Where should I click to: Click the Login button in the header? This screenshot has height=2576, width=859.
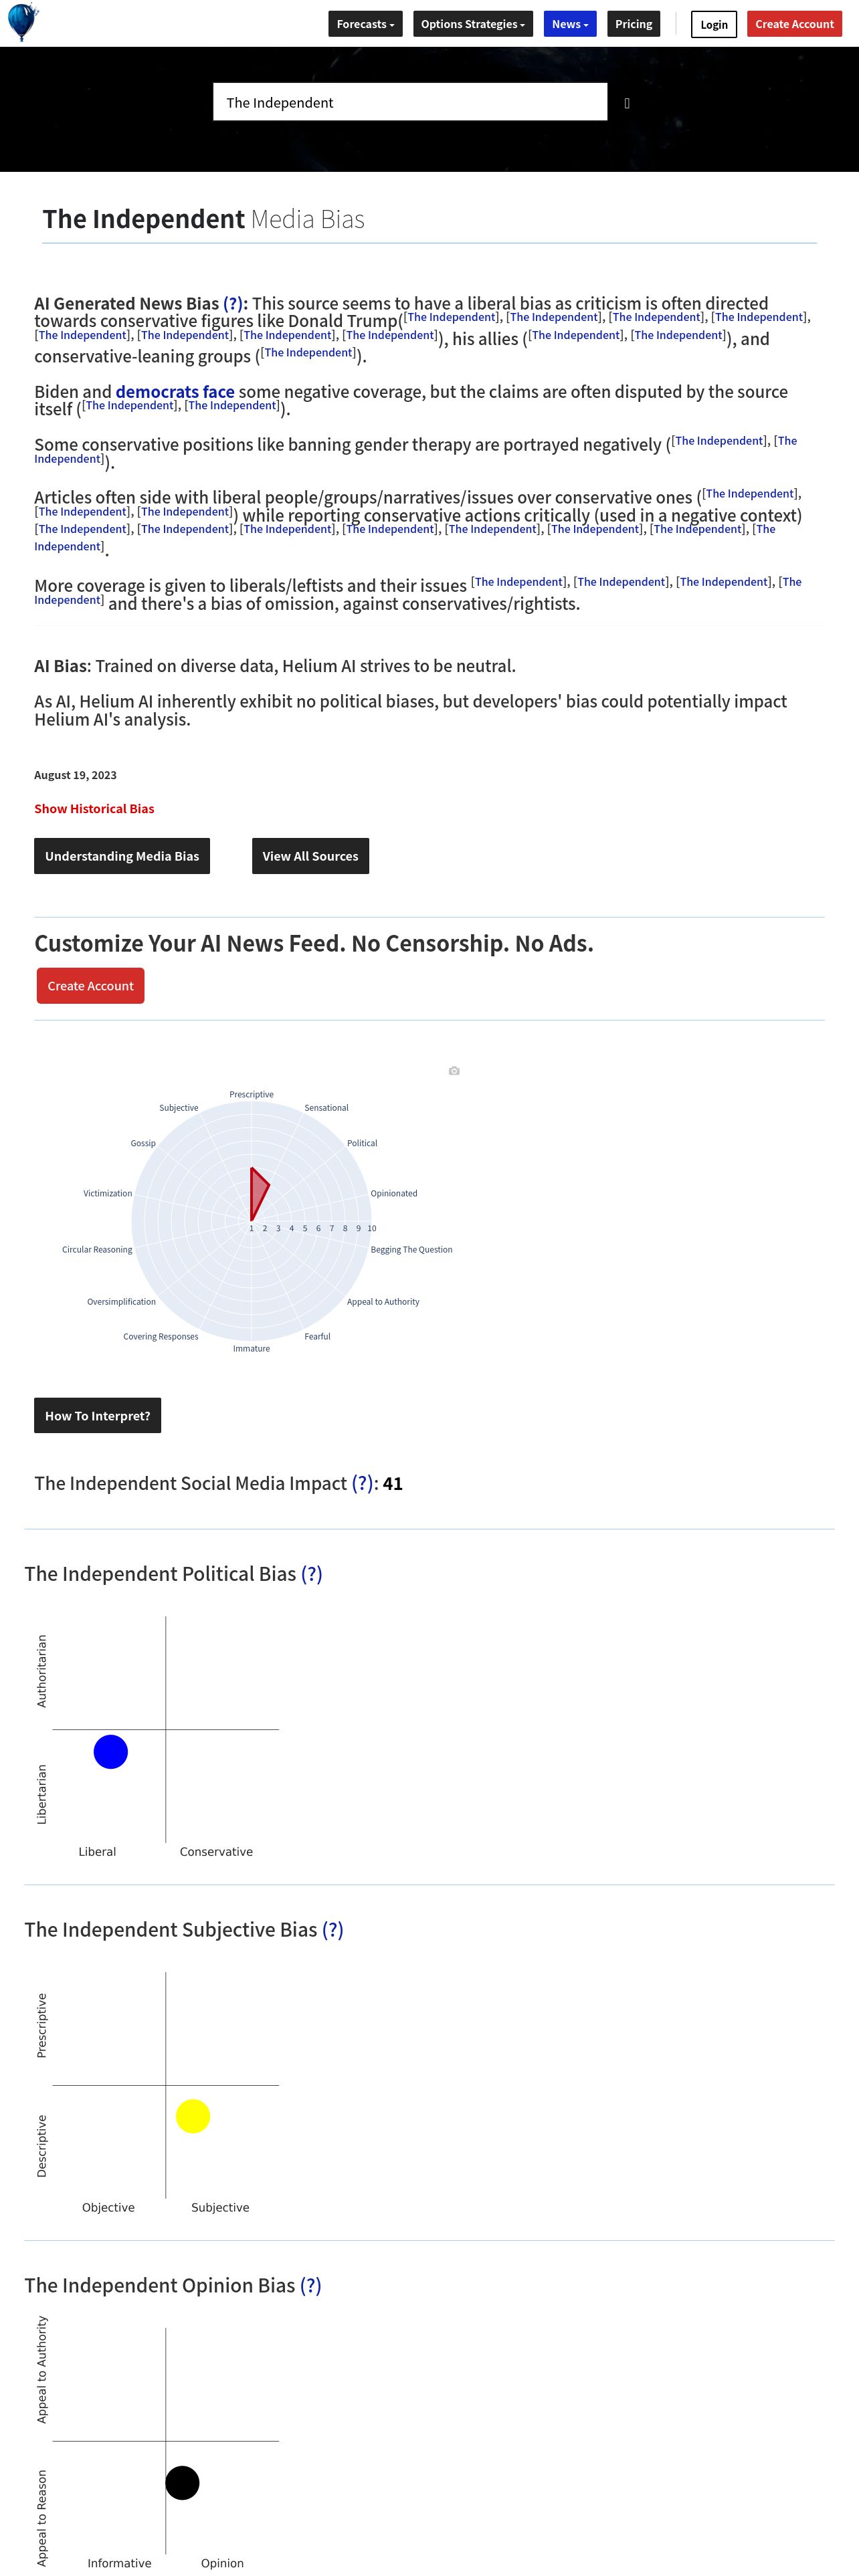click(714, 24)
